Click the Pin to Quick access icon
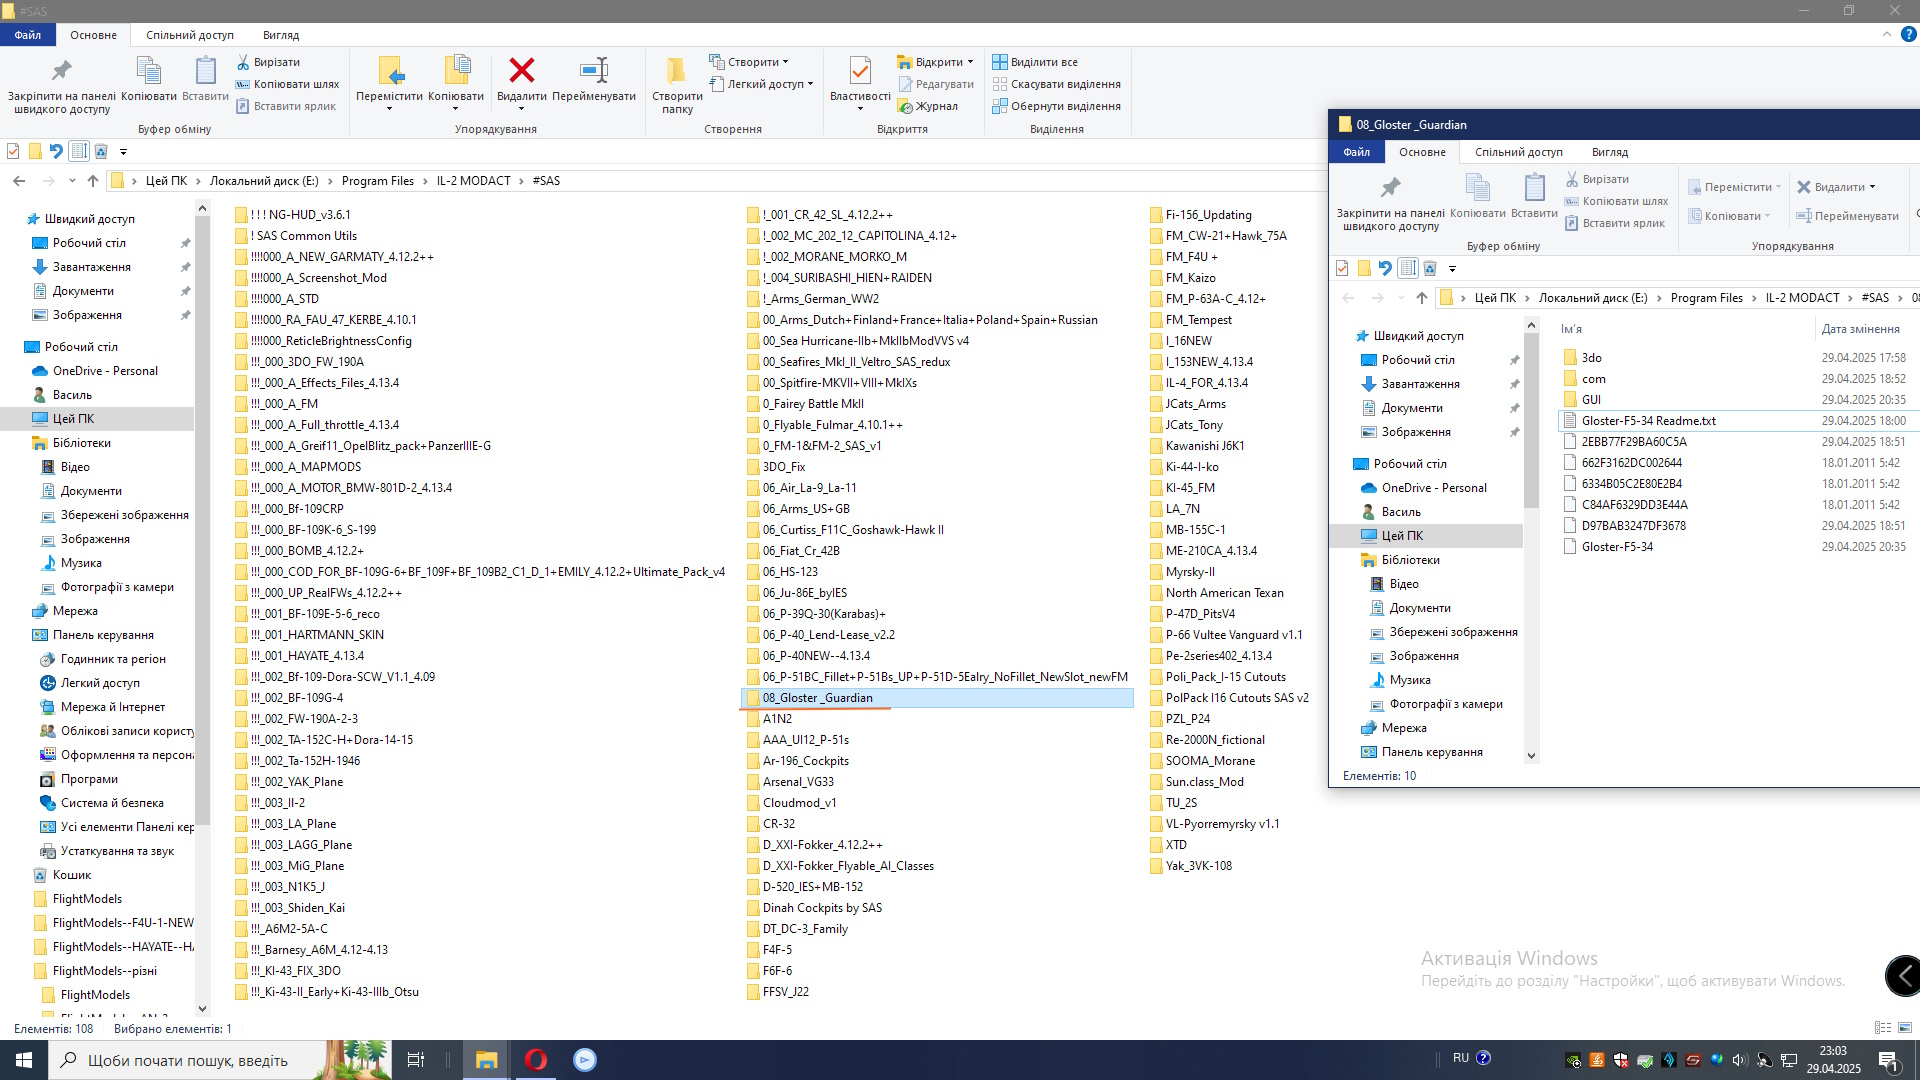The image size is (1920, 1080). [61, 71]
